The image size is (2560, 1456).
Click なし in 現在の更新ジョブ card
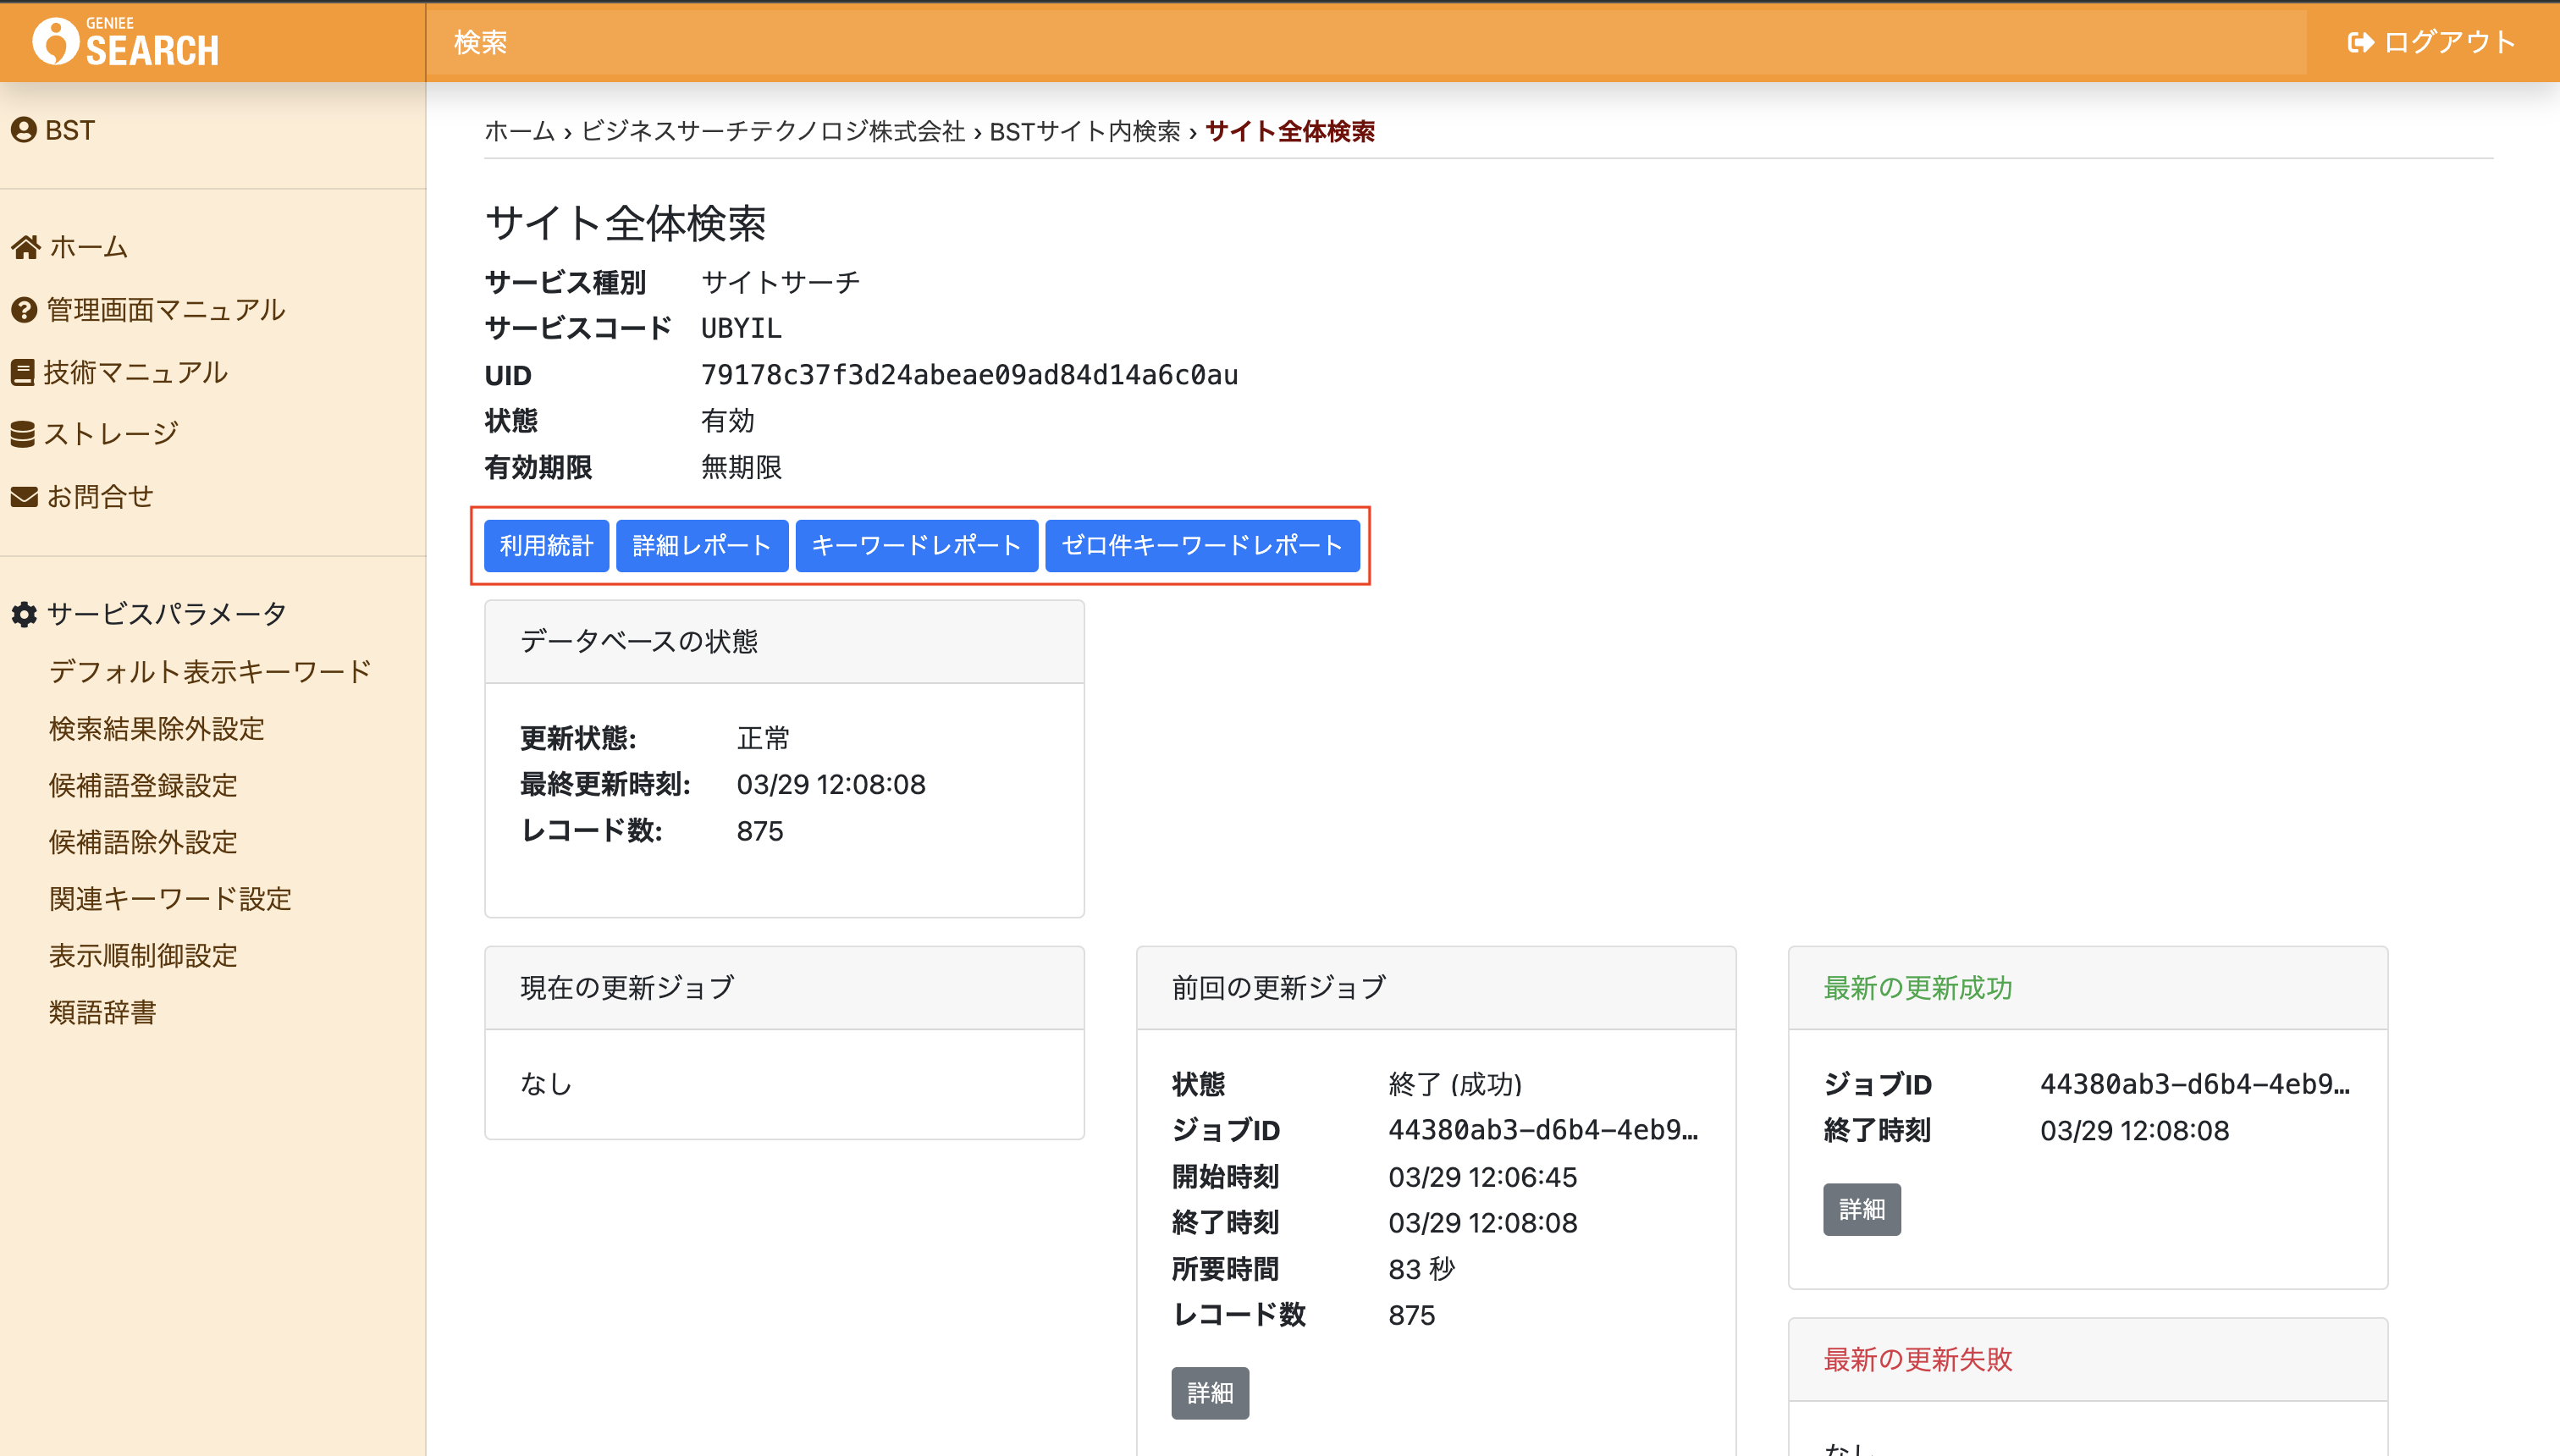546,1084
